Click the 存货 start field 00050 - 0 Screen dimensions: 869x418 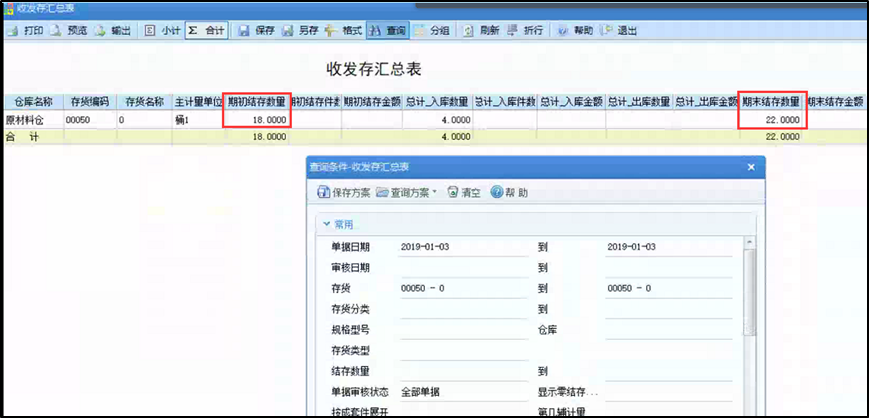click(463, 289)
